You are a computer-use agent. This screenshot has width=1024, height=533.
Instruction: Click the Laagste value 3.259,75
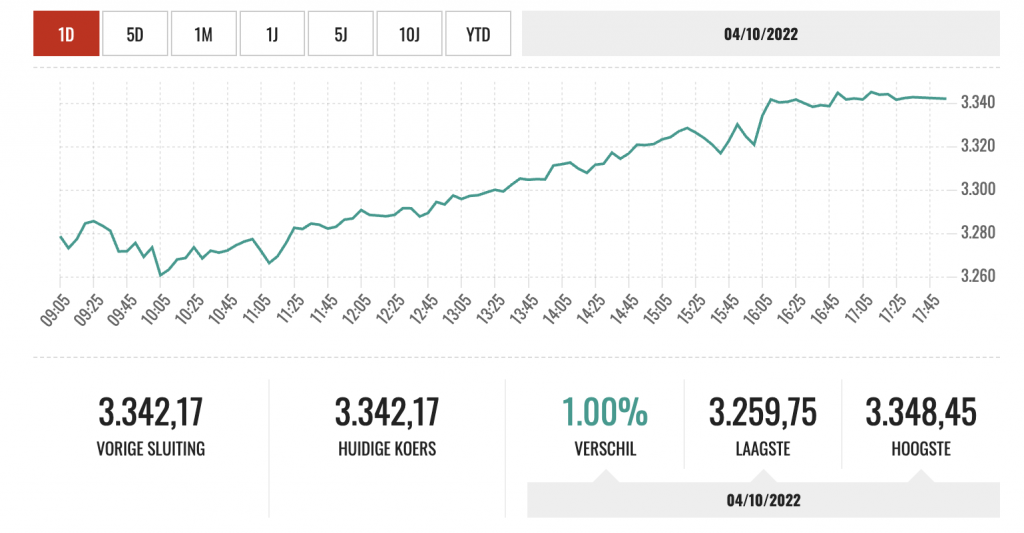[763, 412]
